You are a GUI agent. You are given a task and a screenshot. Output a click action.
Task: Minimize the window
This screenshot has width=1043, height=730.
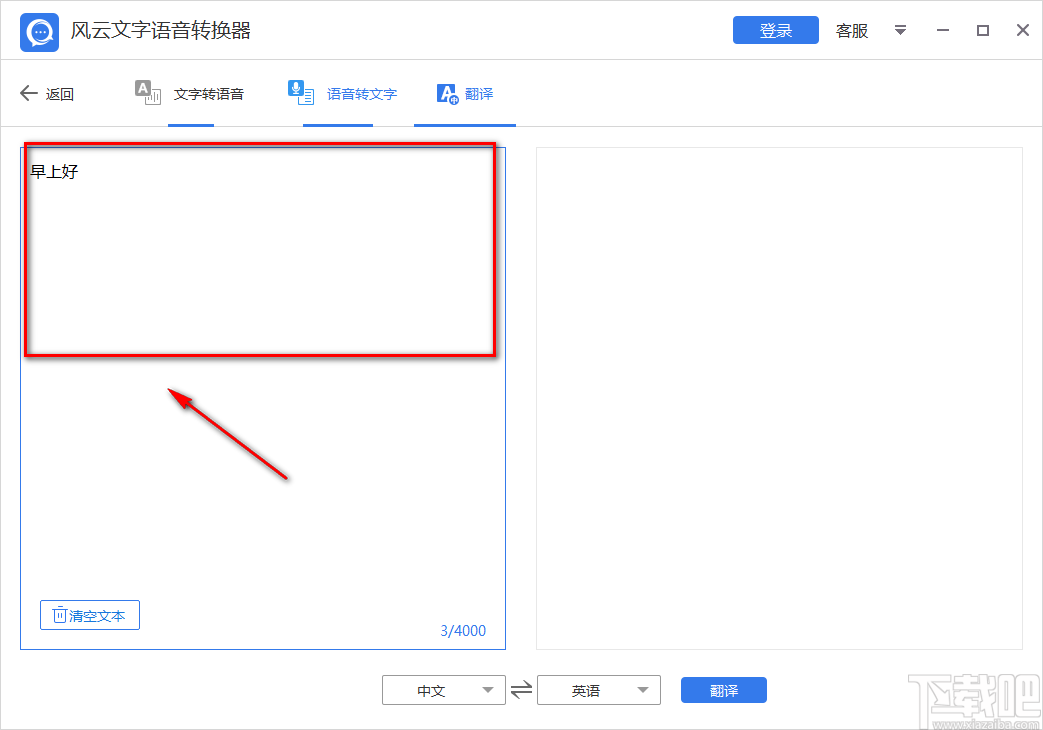943,31
